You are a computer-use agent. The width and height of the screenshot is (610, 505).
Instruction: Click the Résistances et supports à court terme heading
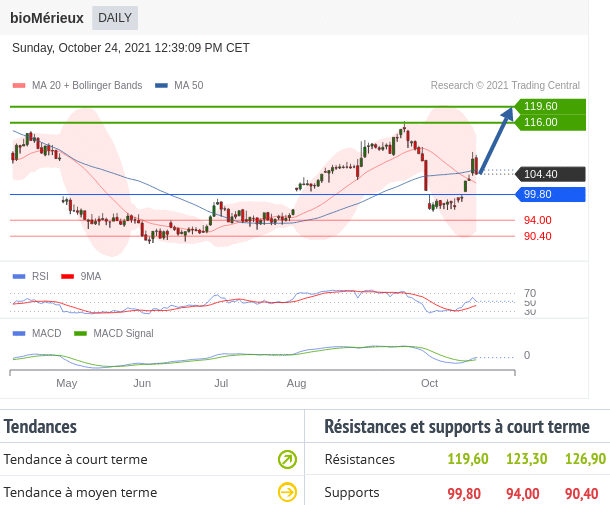click(x=457, y=426)
